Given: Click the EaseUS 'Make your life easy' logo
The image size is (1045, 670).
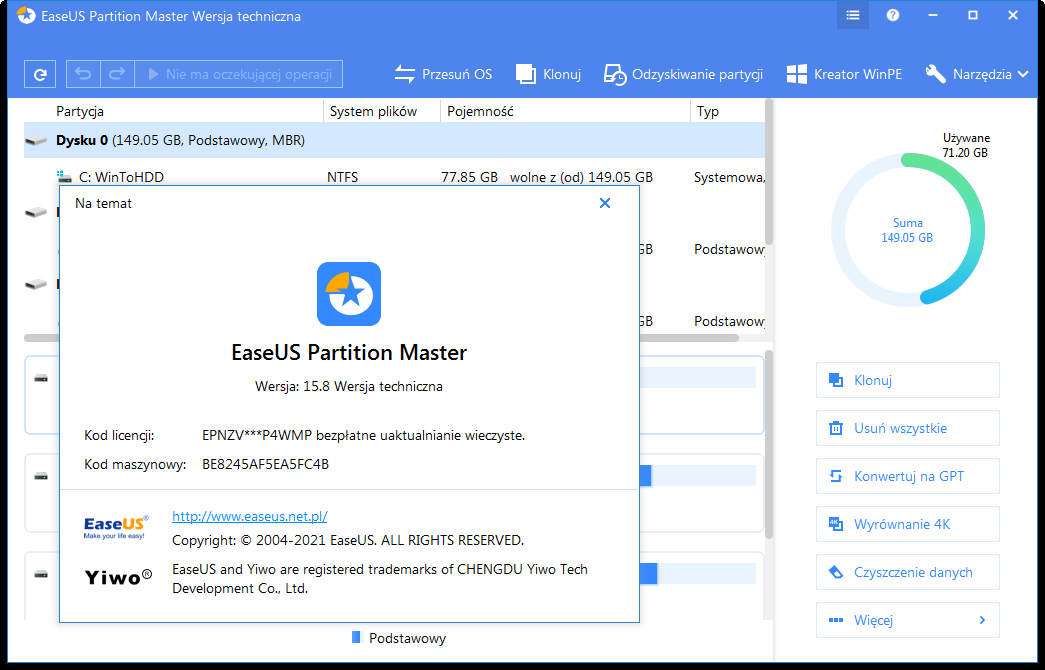Looking at the screenshot, I should coord(116,527).
